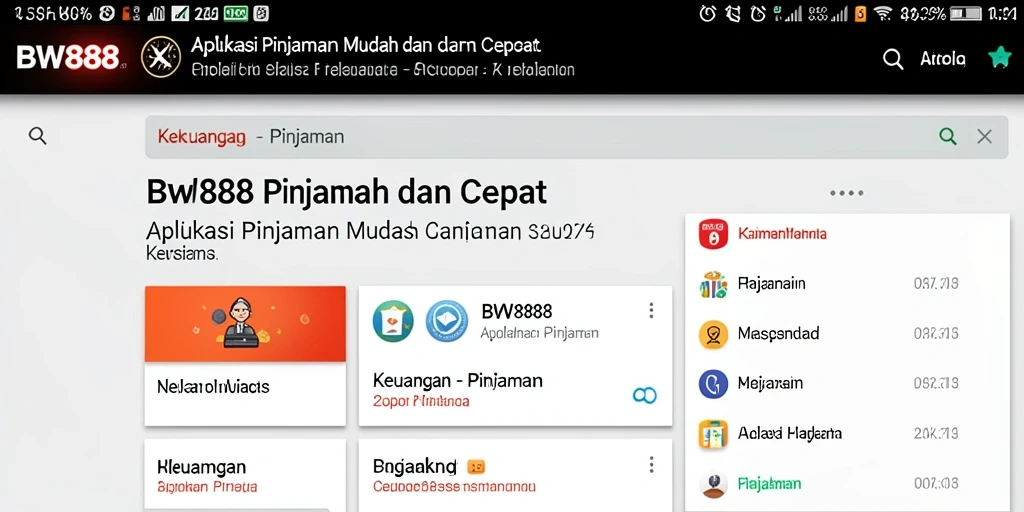This screenshot has width=1024, height=512.
Task: Click the BW888 logo in header
Action: pyautogui.click(x=68, y=58)
